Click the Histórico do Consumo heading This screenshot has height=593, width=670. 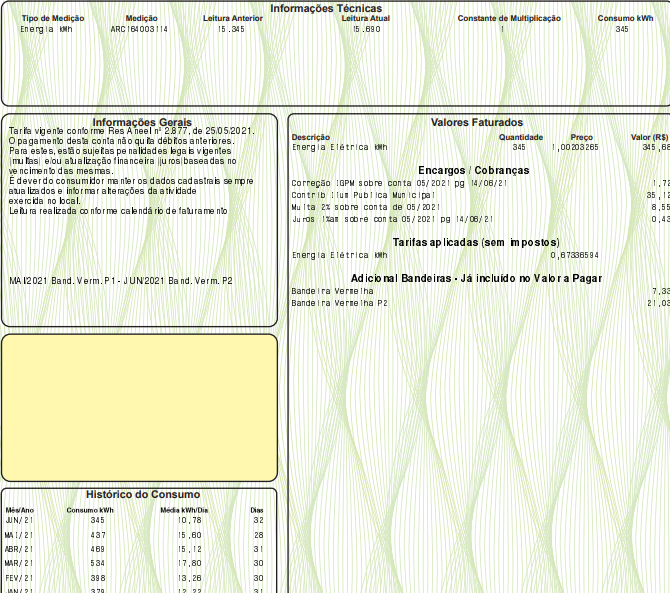[x=142, y=494]
